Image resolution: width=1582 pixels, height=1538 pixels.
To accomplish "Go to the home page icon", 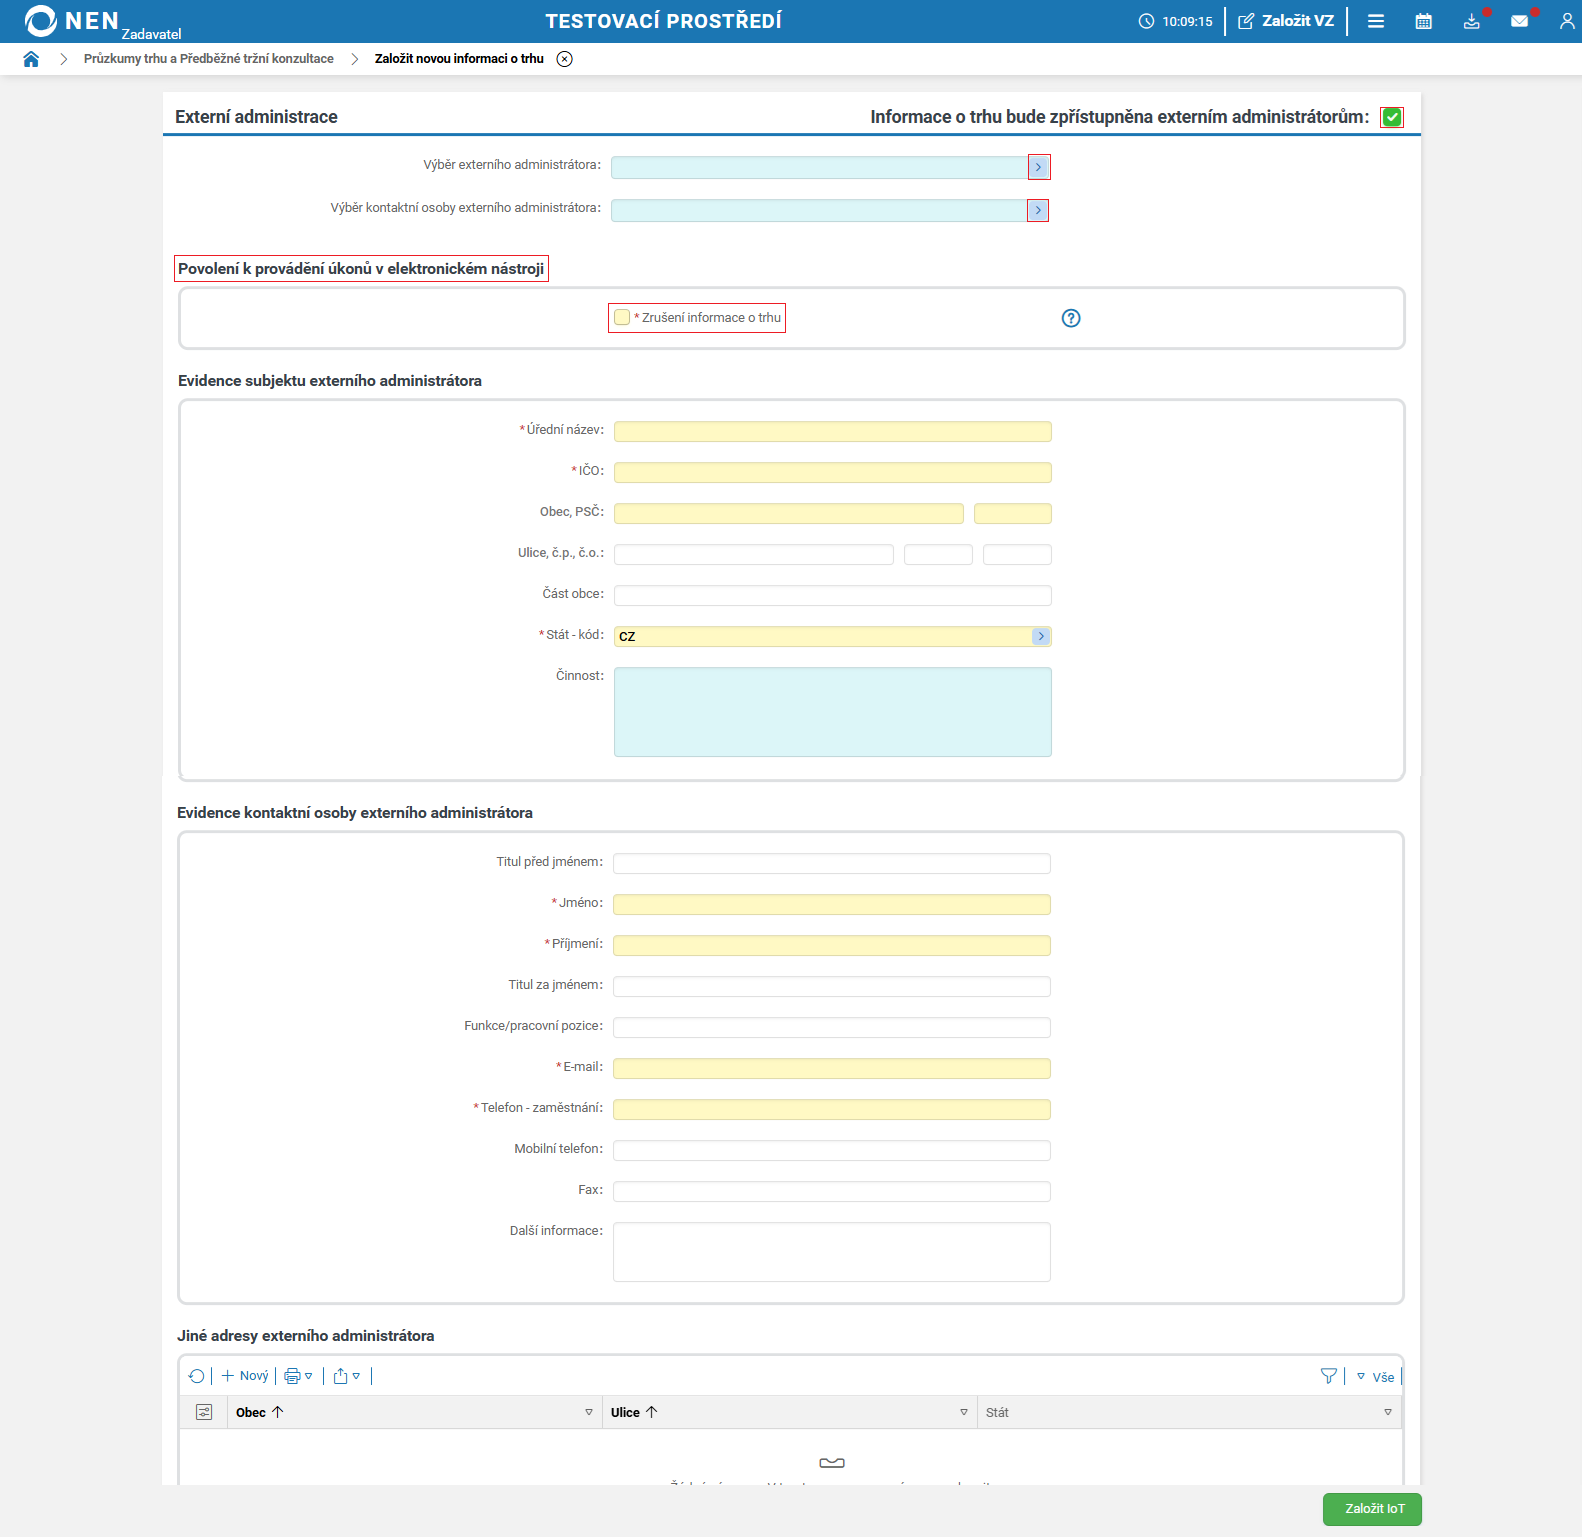I will coord(31,59).
